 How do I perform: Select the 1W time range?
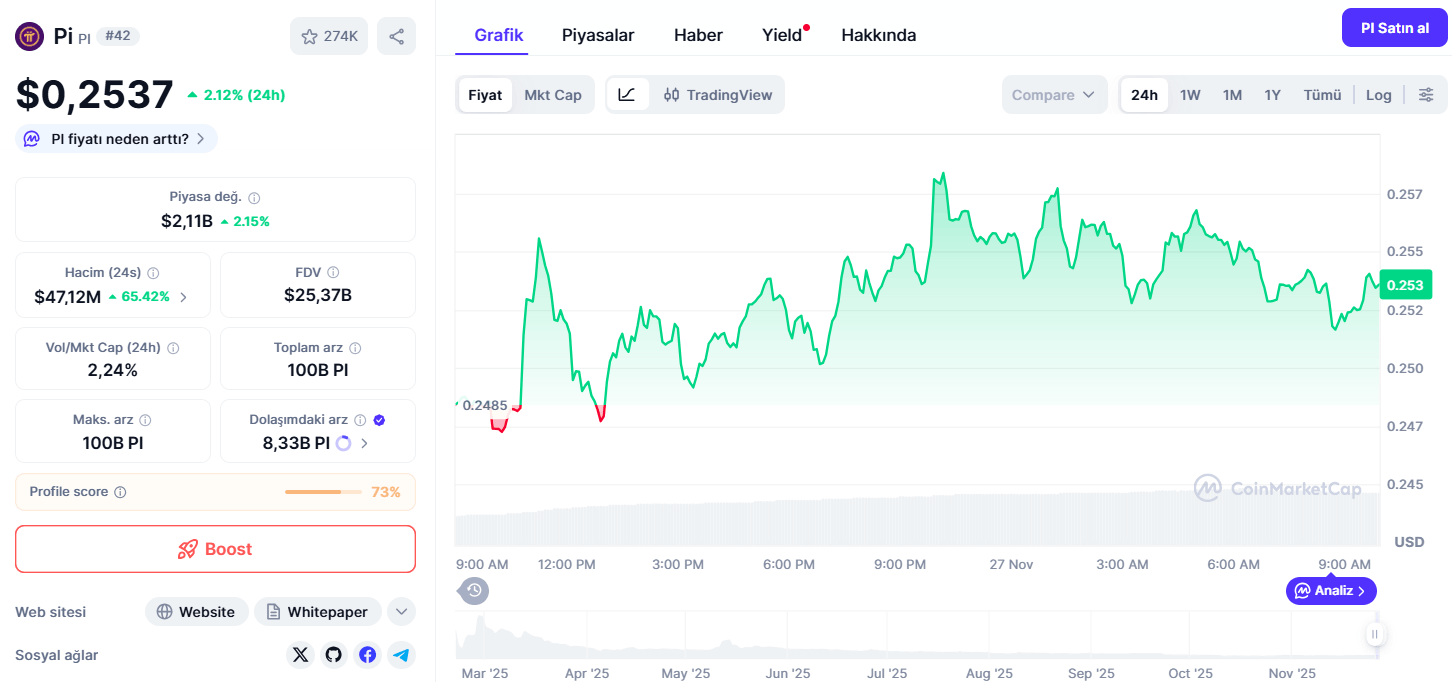point(1190,95)
